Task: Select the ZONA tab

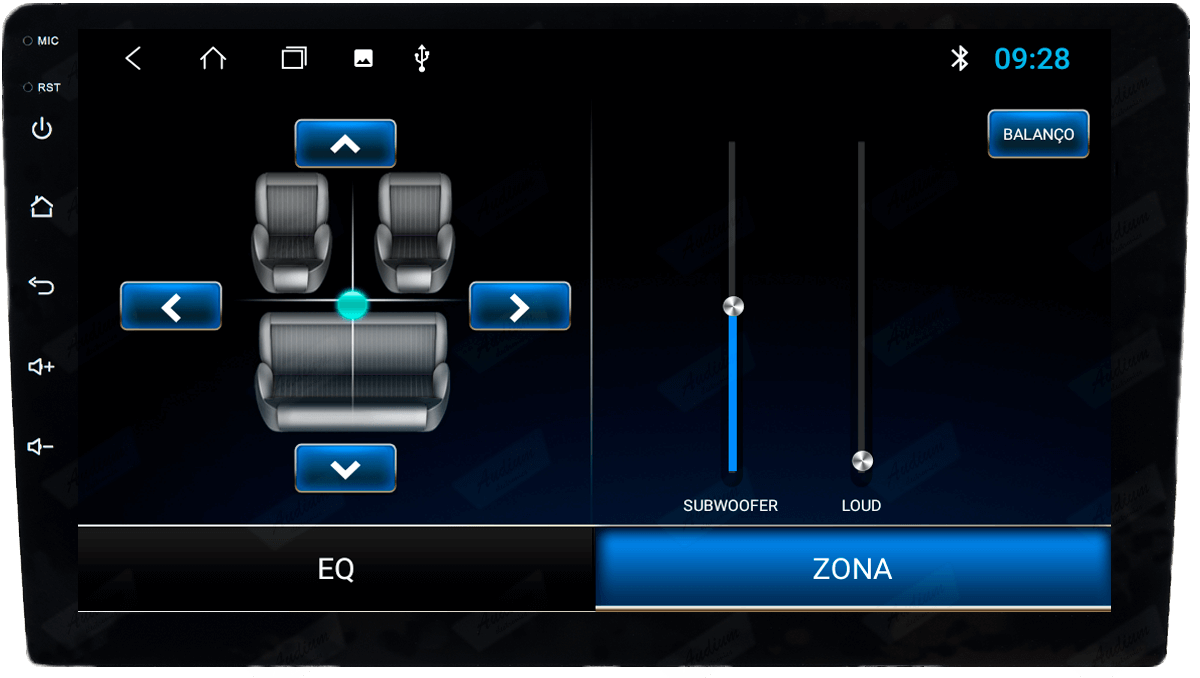Action: [x=853, y=569]
